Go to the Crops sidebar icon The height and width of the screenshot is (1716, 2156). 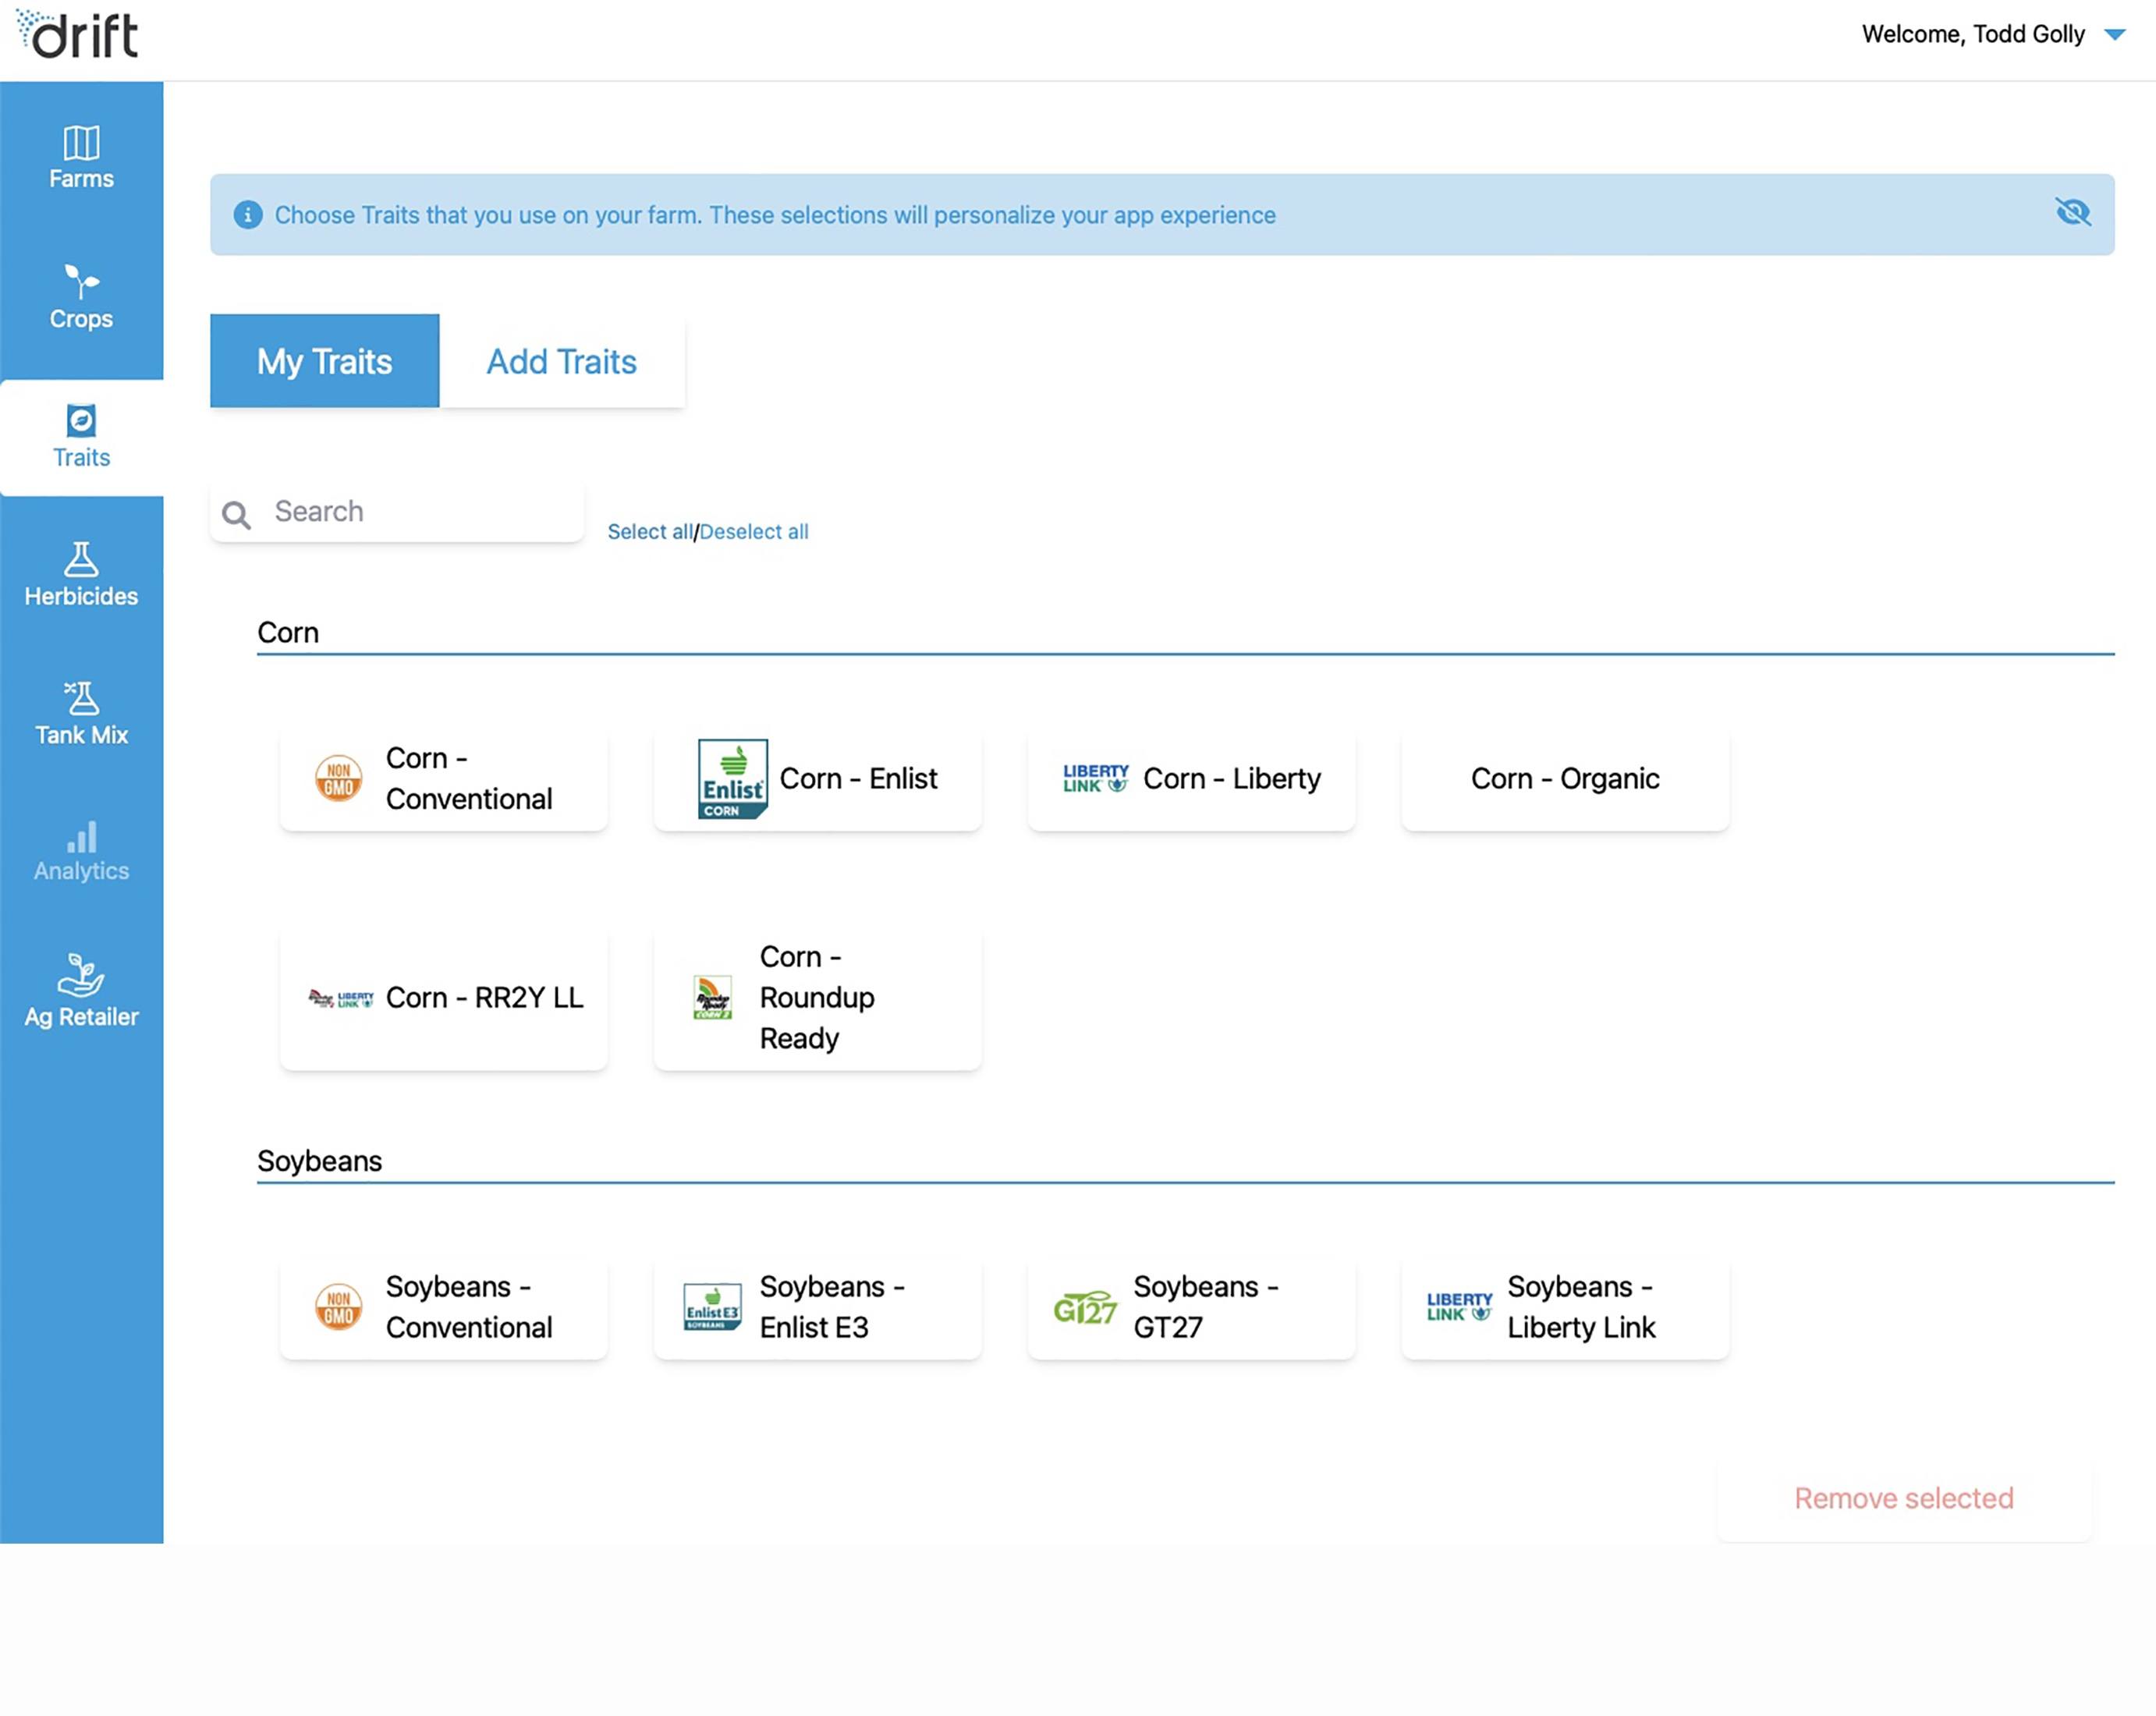[x=81, y=297]
